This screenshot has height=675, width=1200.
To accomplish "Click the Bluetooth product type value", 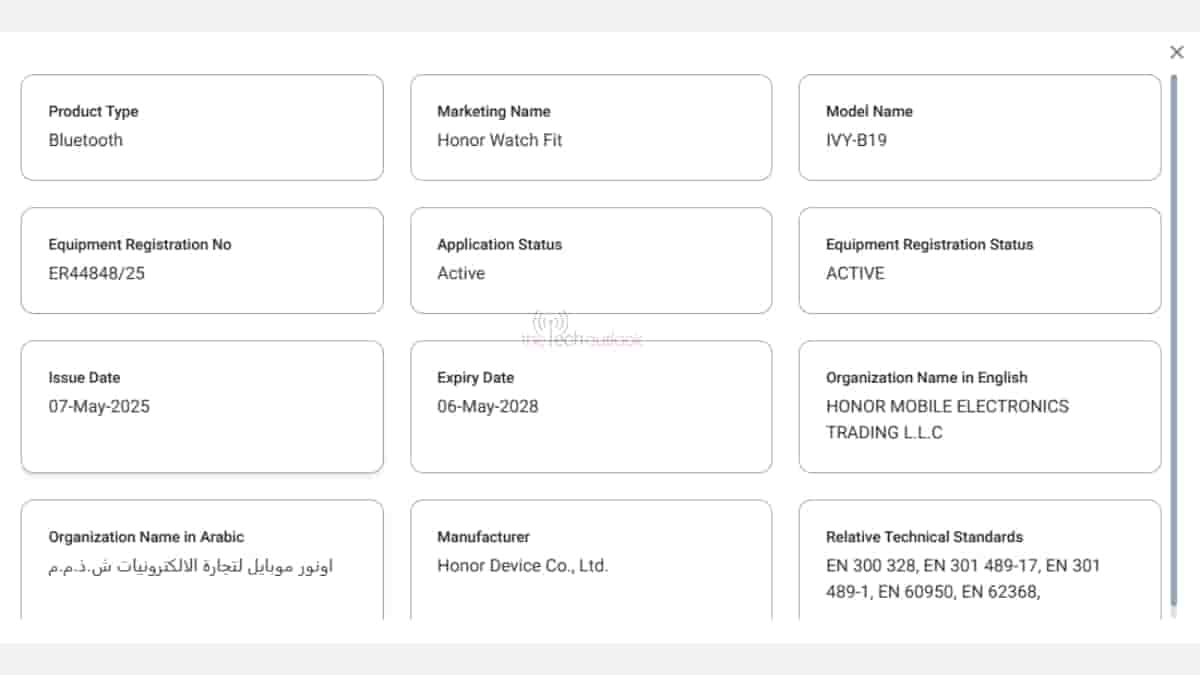I will (x=85, y=140).
